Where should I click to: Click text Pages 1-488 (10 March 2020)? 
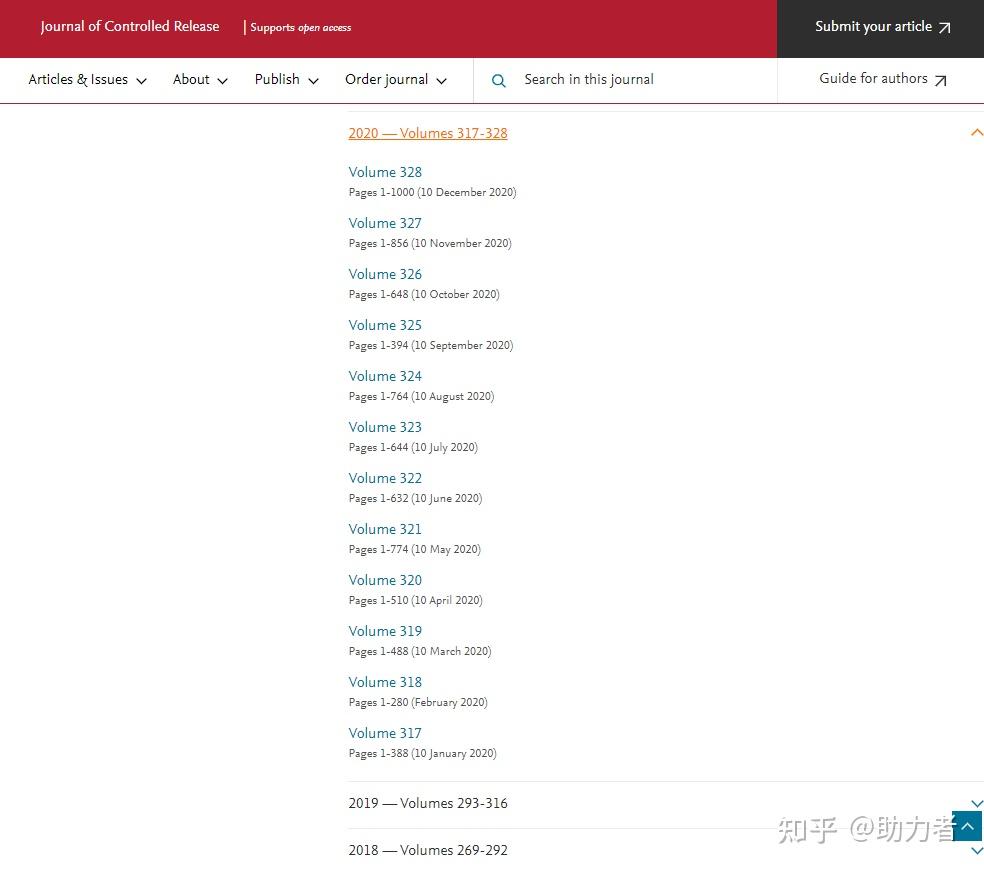(x=420, y=651)
